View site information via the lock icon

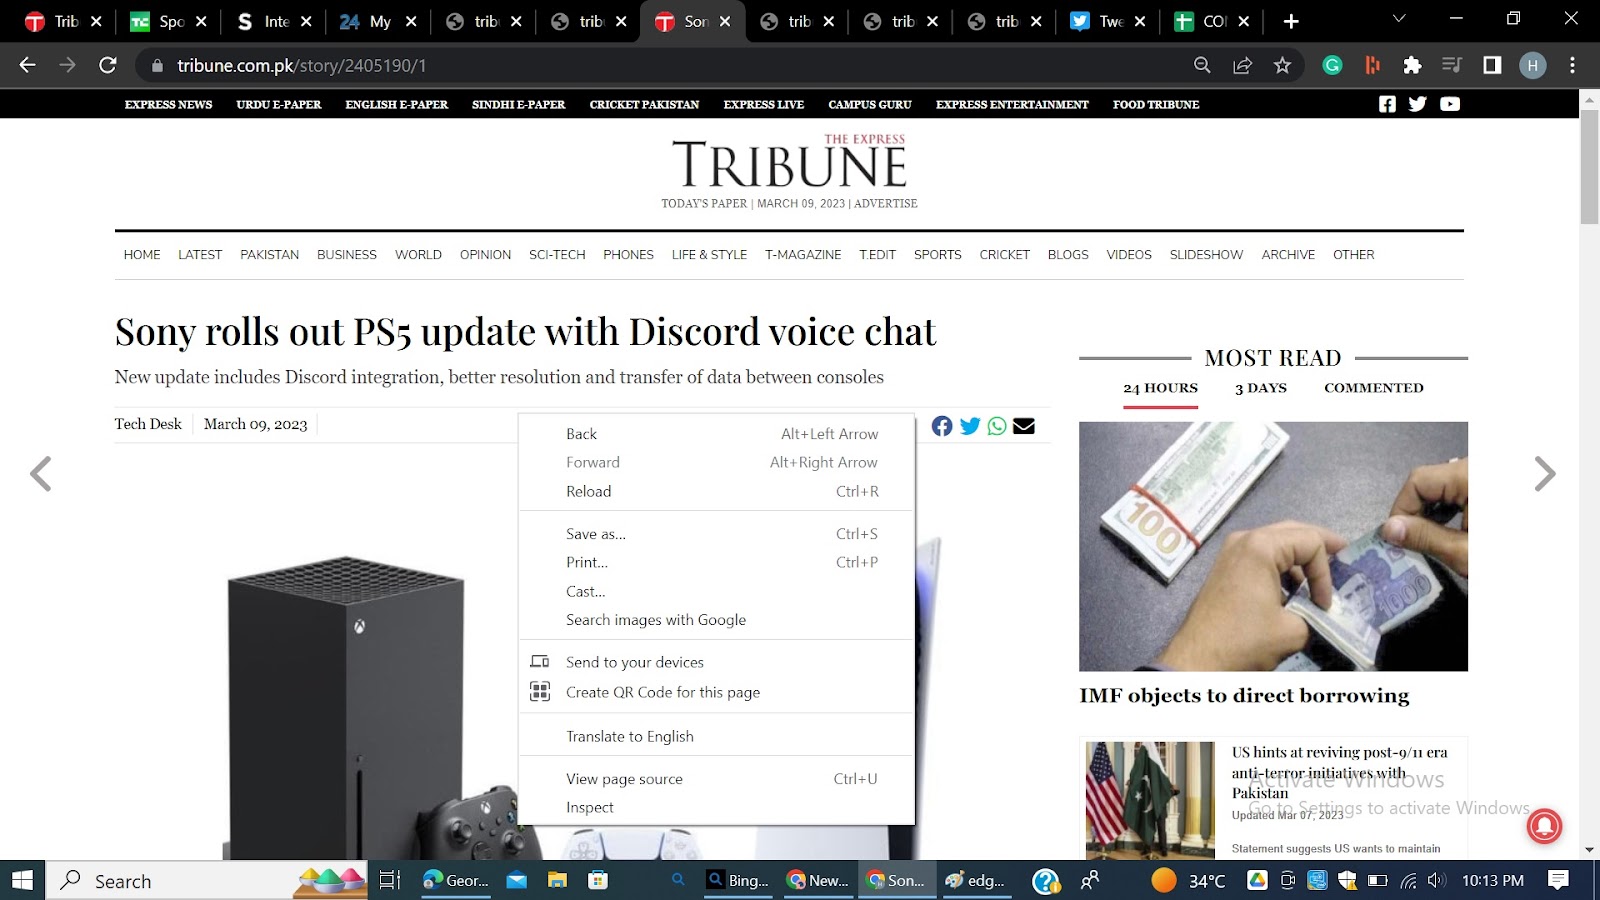tap(156, 66)
